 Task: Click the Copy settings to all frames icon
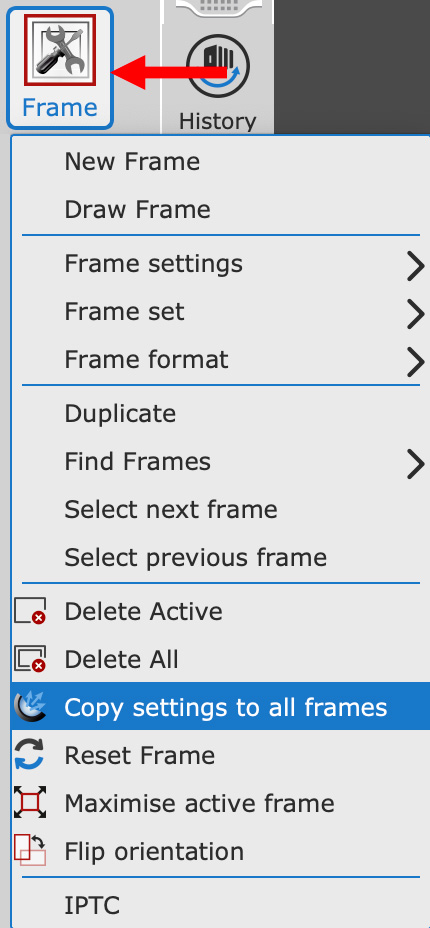[x=30, y=707]
